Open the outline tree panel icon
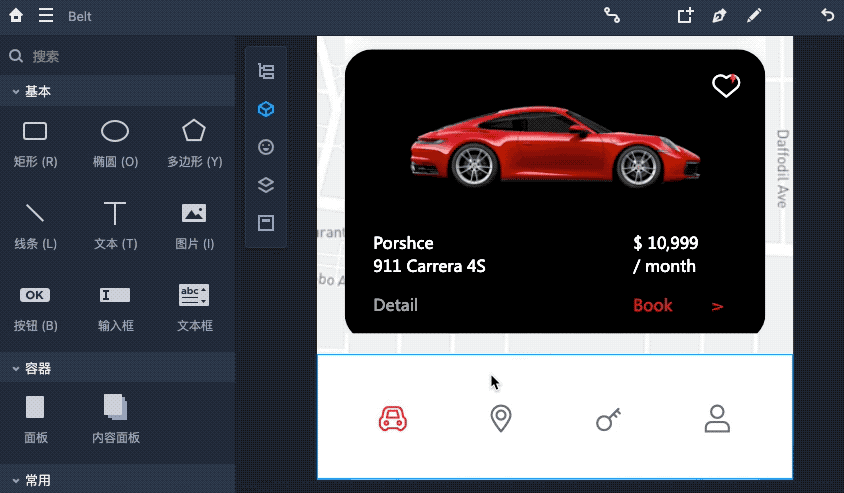 click(266, 71)
